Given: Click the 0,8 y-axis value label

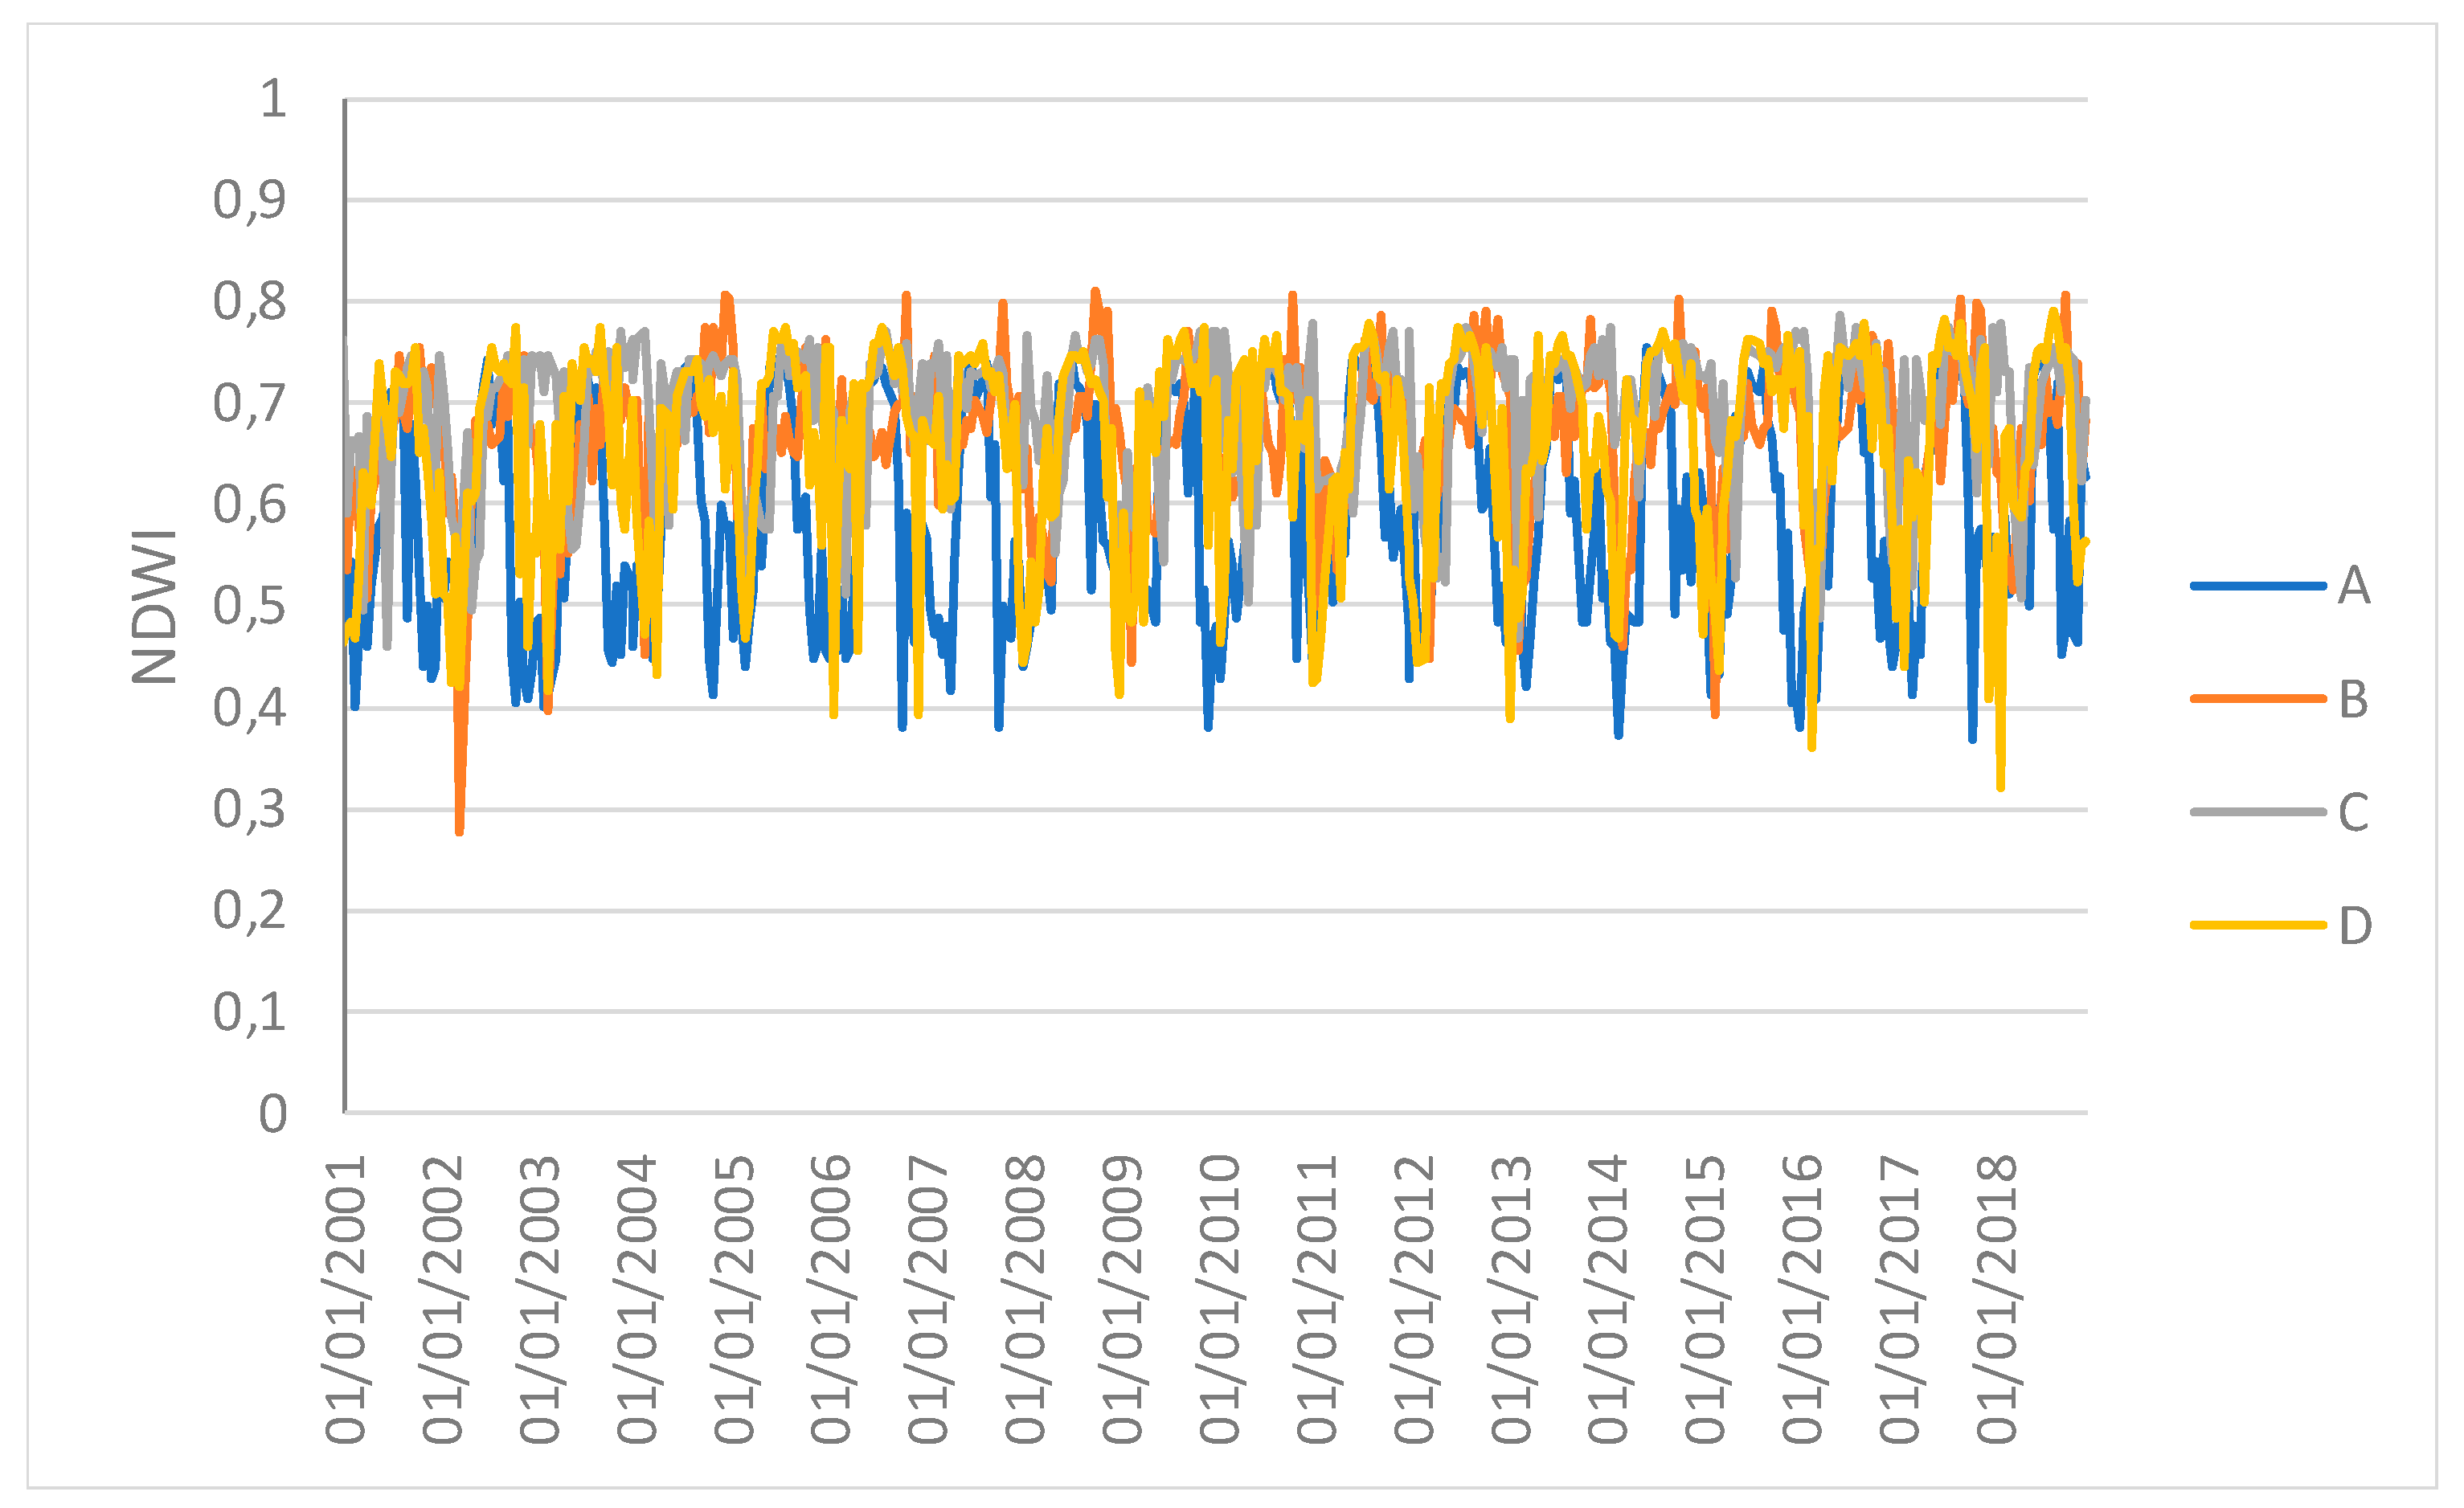Looking at the screenshot, I should (x=249, y=301).
